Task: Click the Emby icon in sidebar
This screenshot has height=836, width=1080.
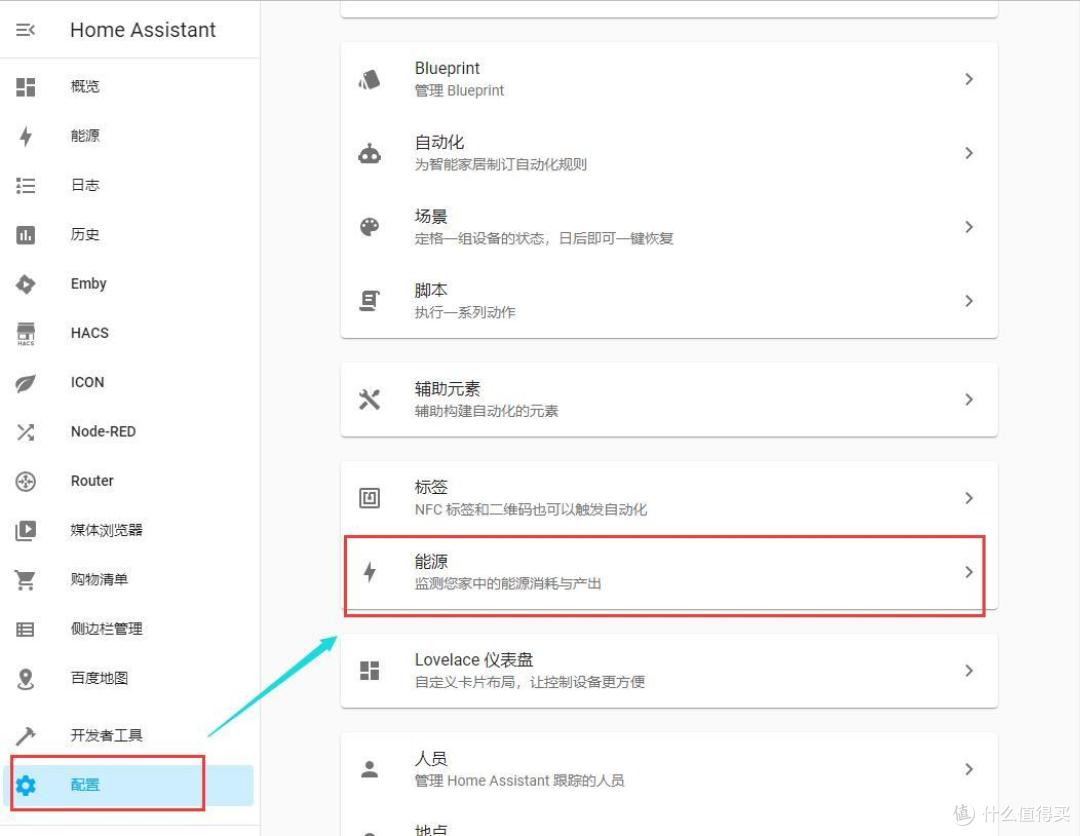Action: (25, 284)
